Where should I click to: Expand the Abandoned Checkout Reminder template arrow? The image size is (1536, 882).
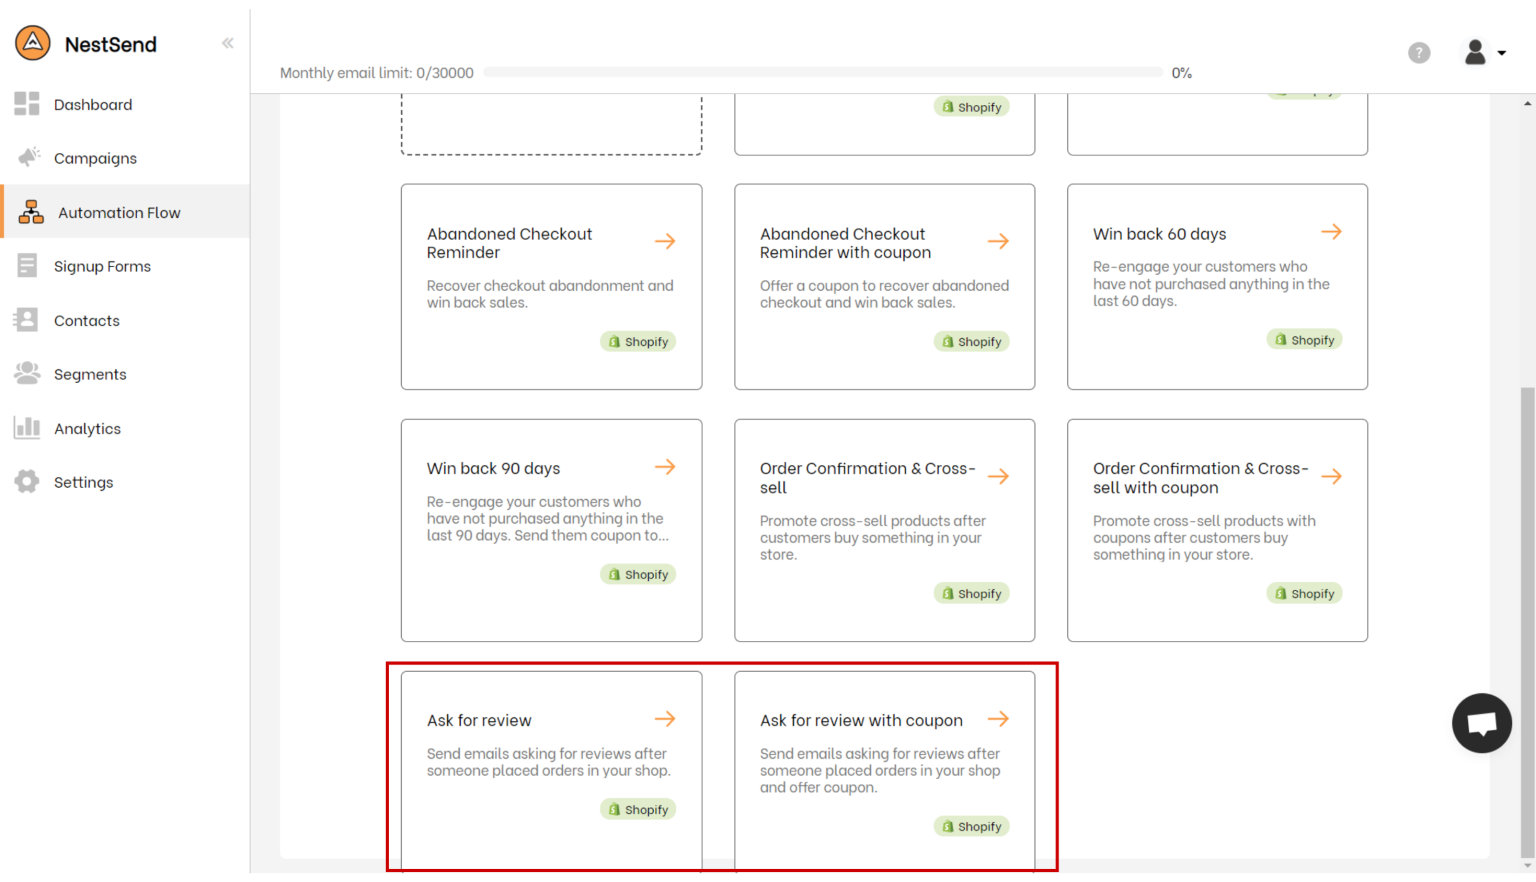click(665, 241)
